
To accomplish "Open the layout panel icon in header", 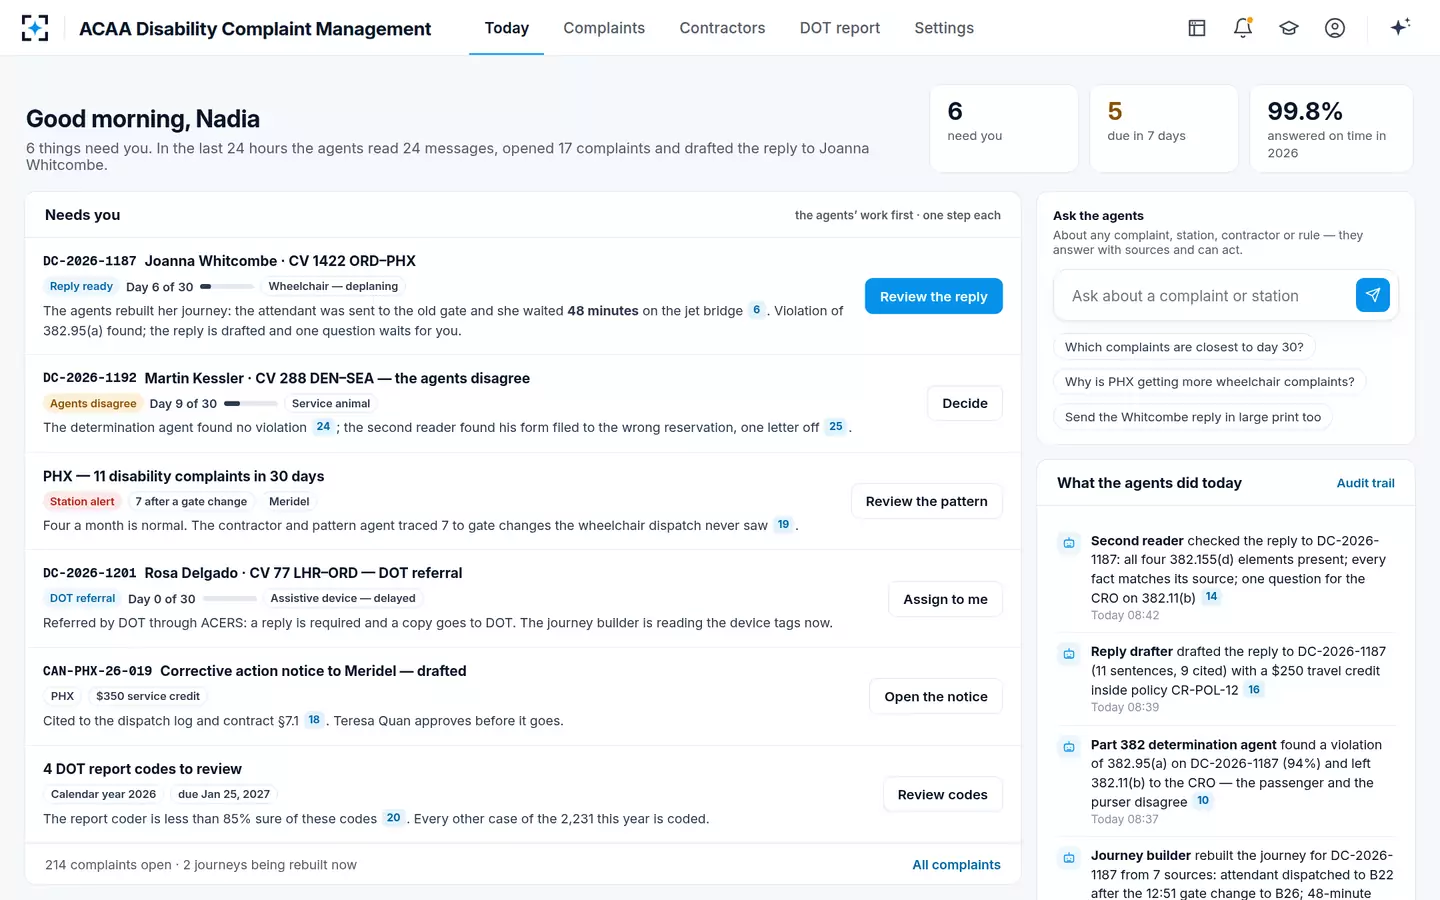I will point(1197,28).
